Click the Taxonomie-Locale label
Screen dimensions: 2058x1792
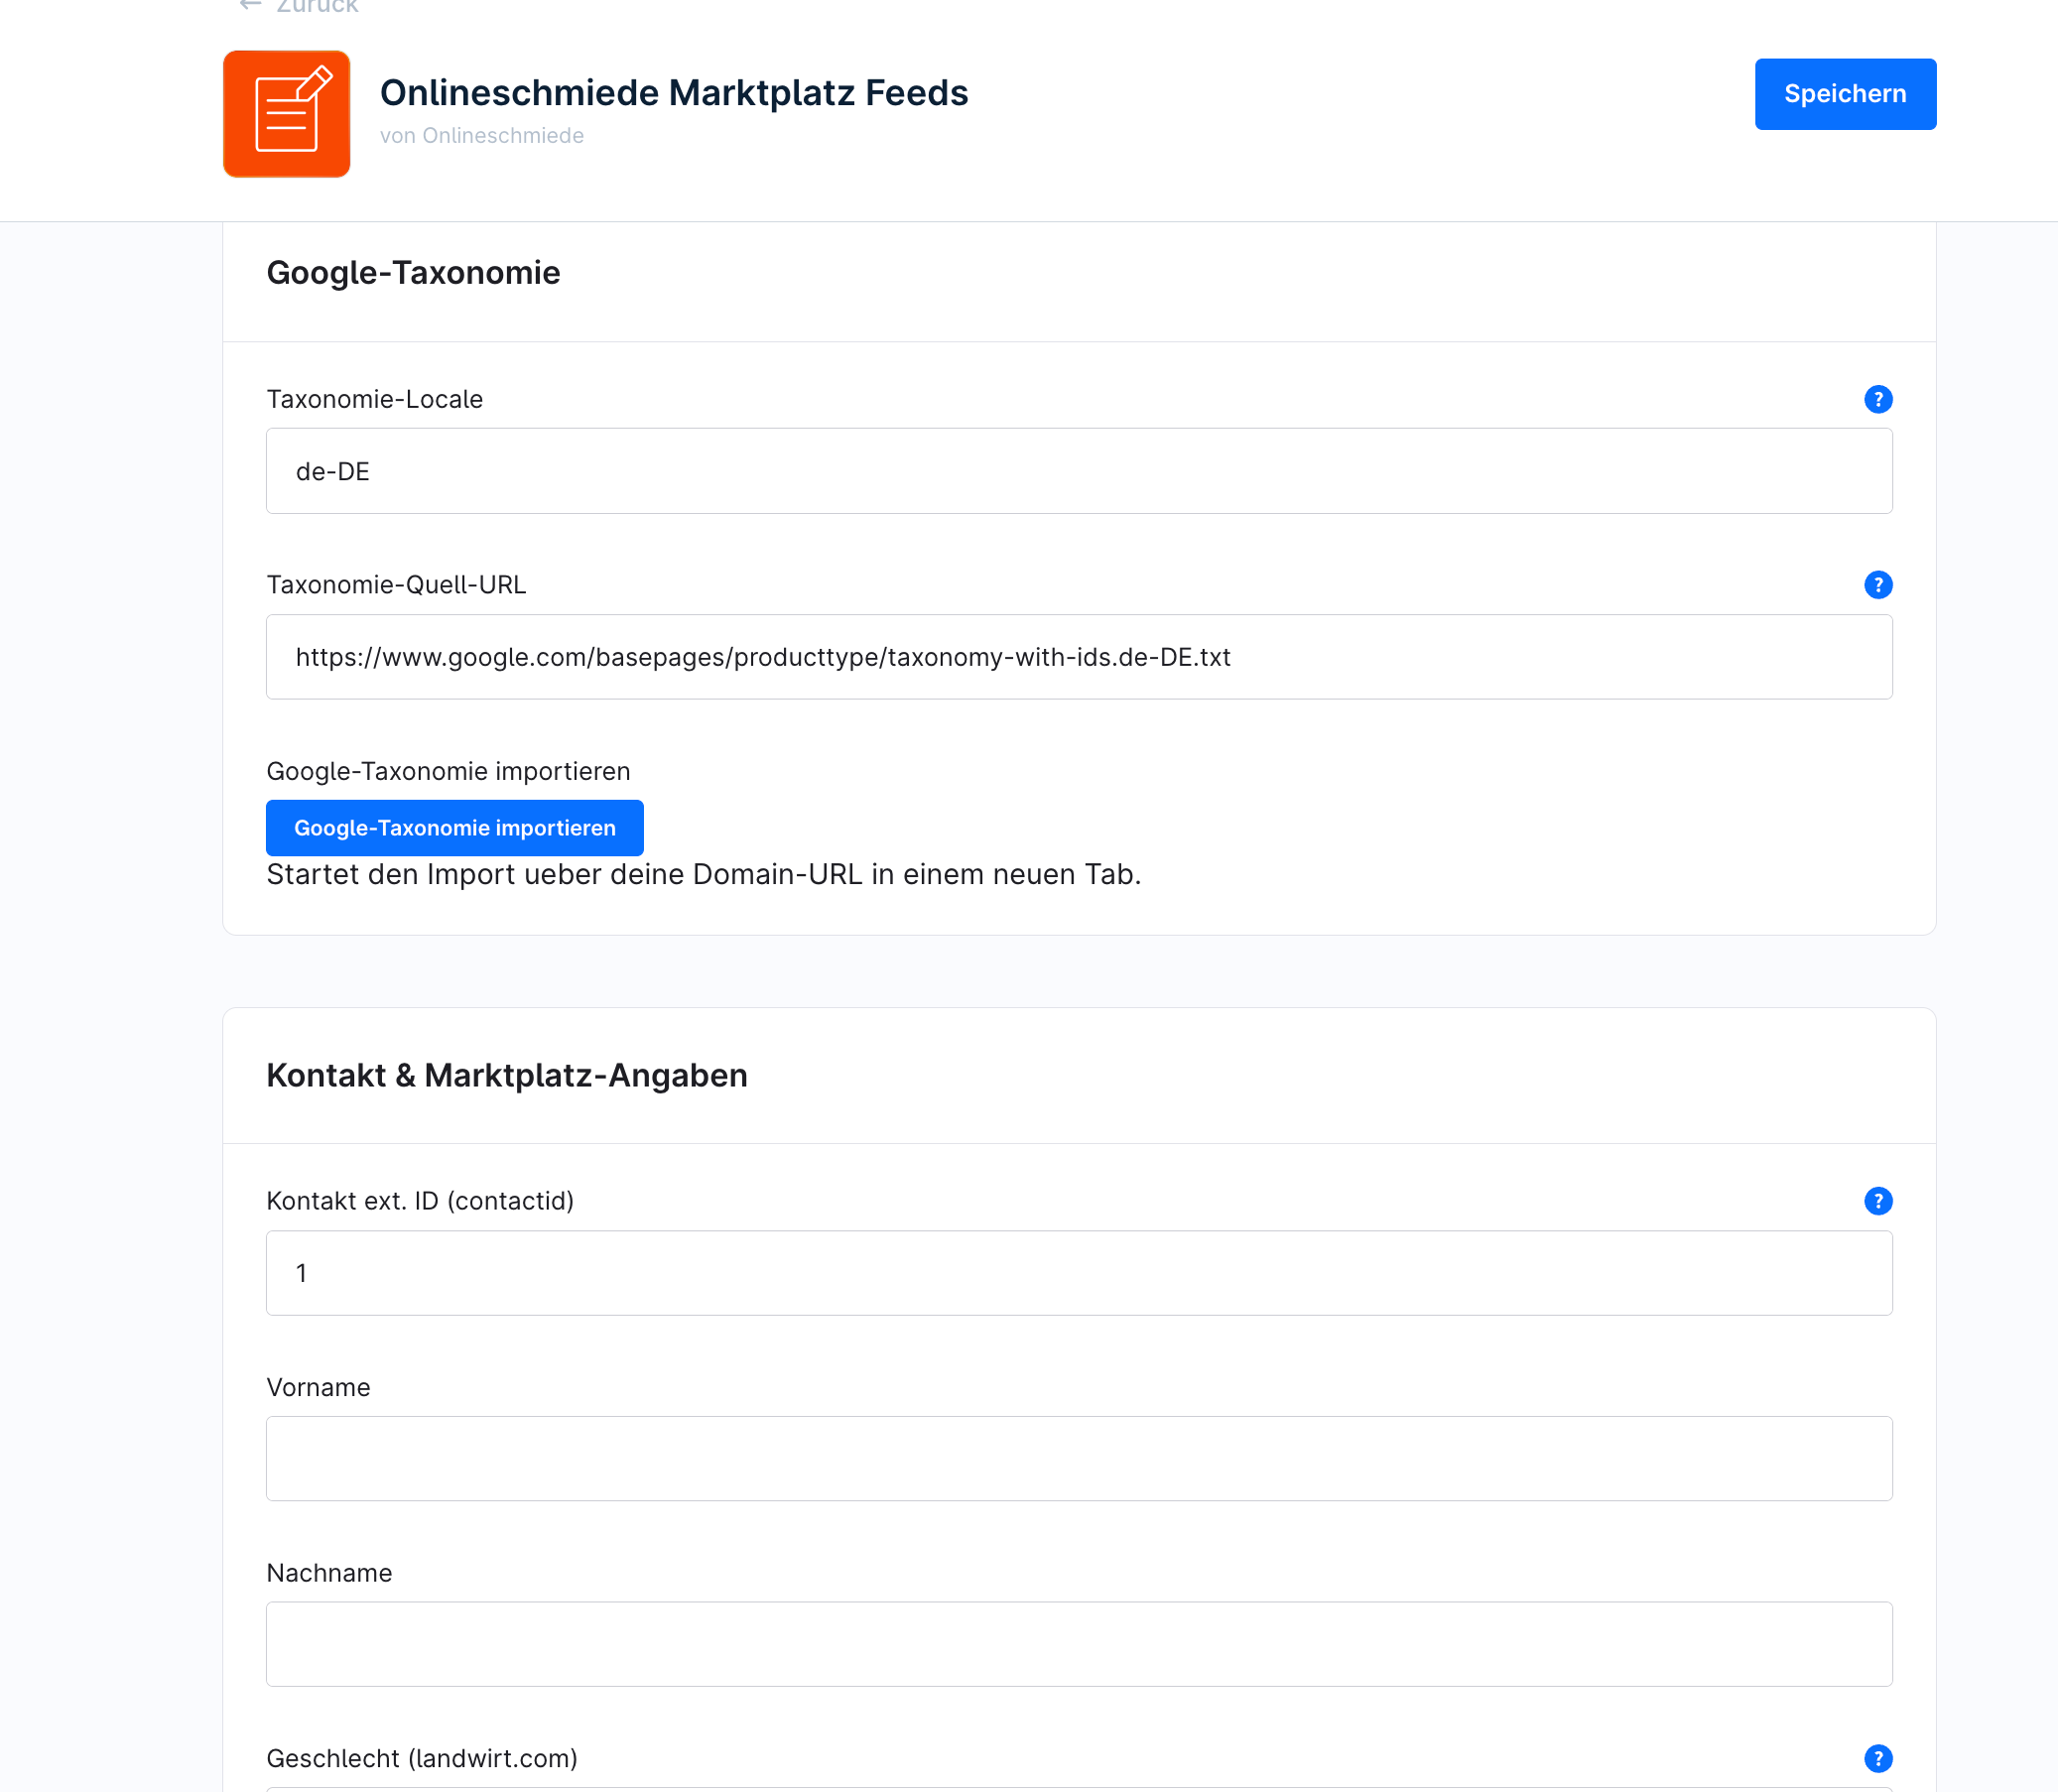click(x=375, y=399)
